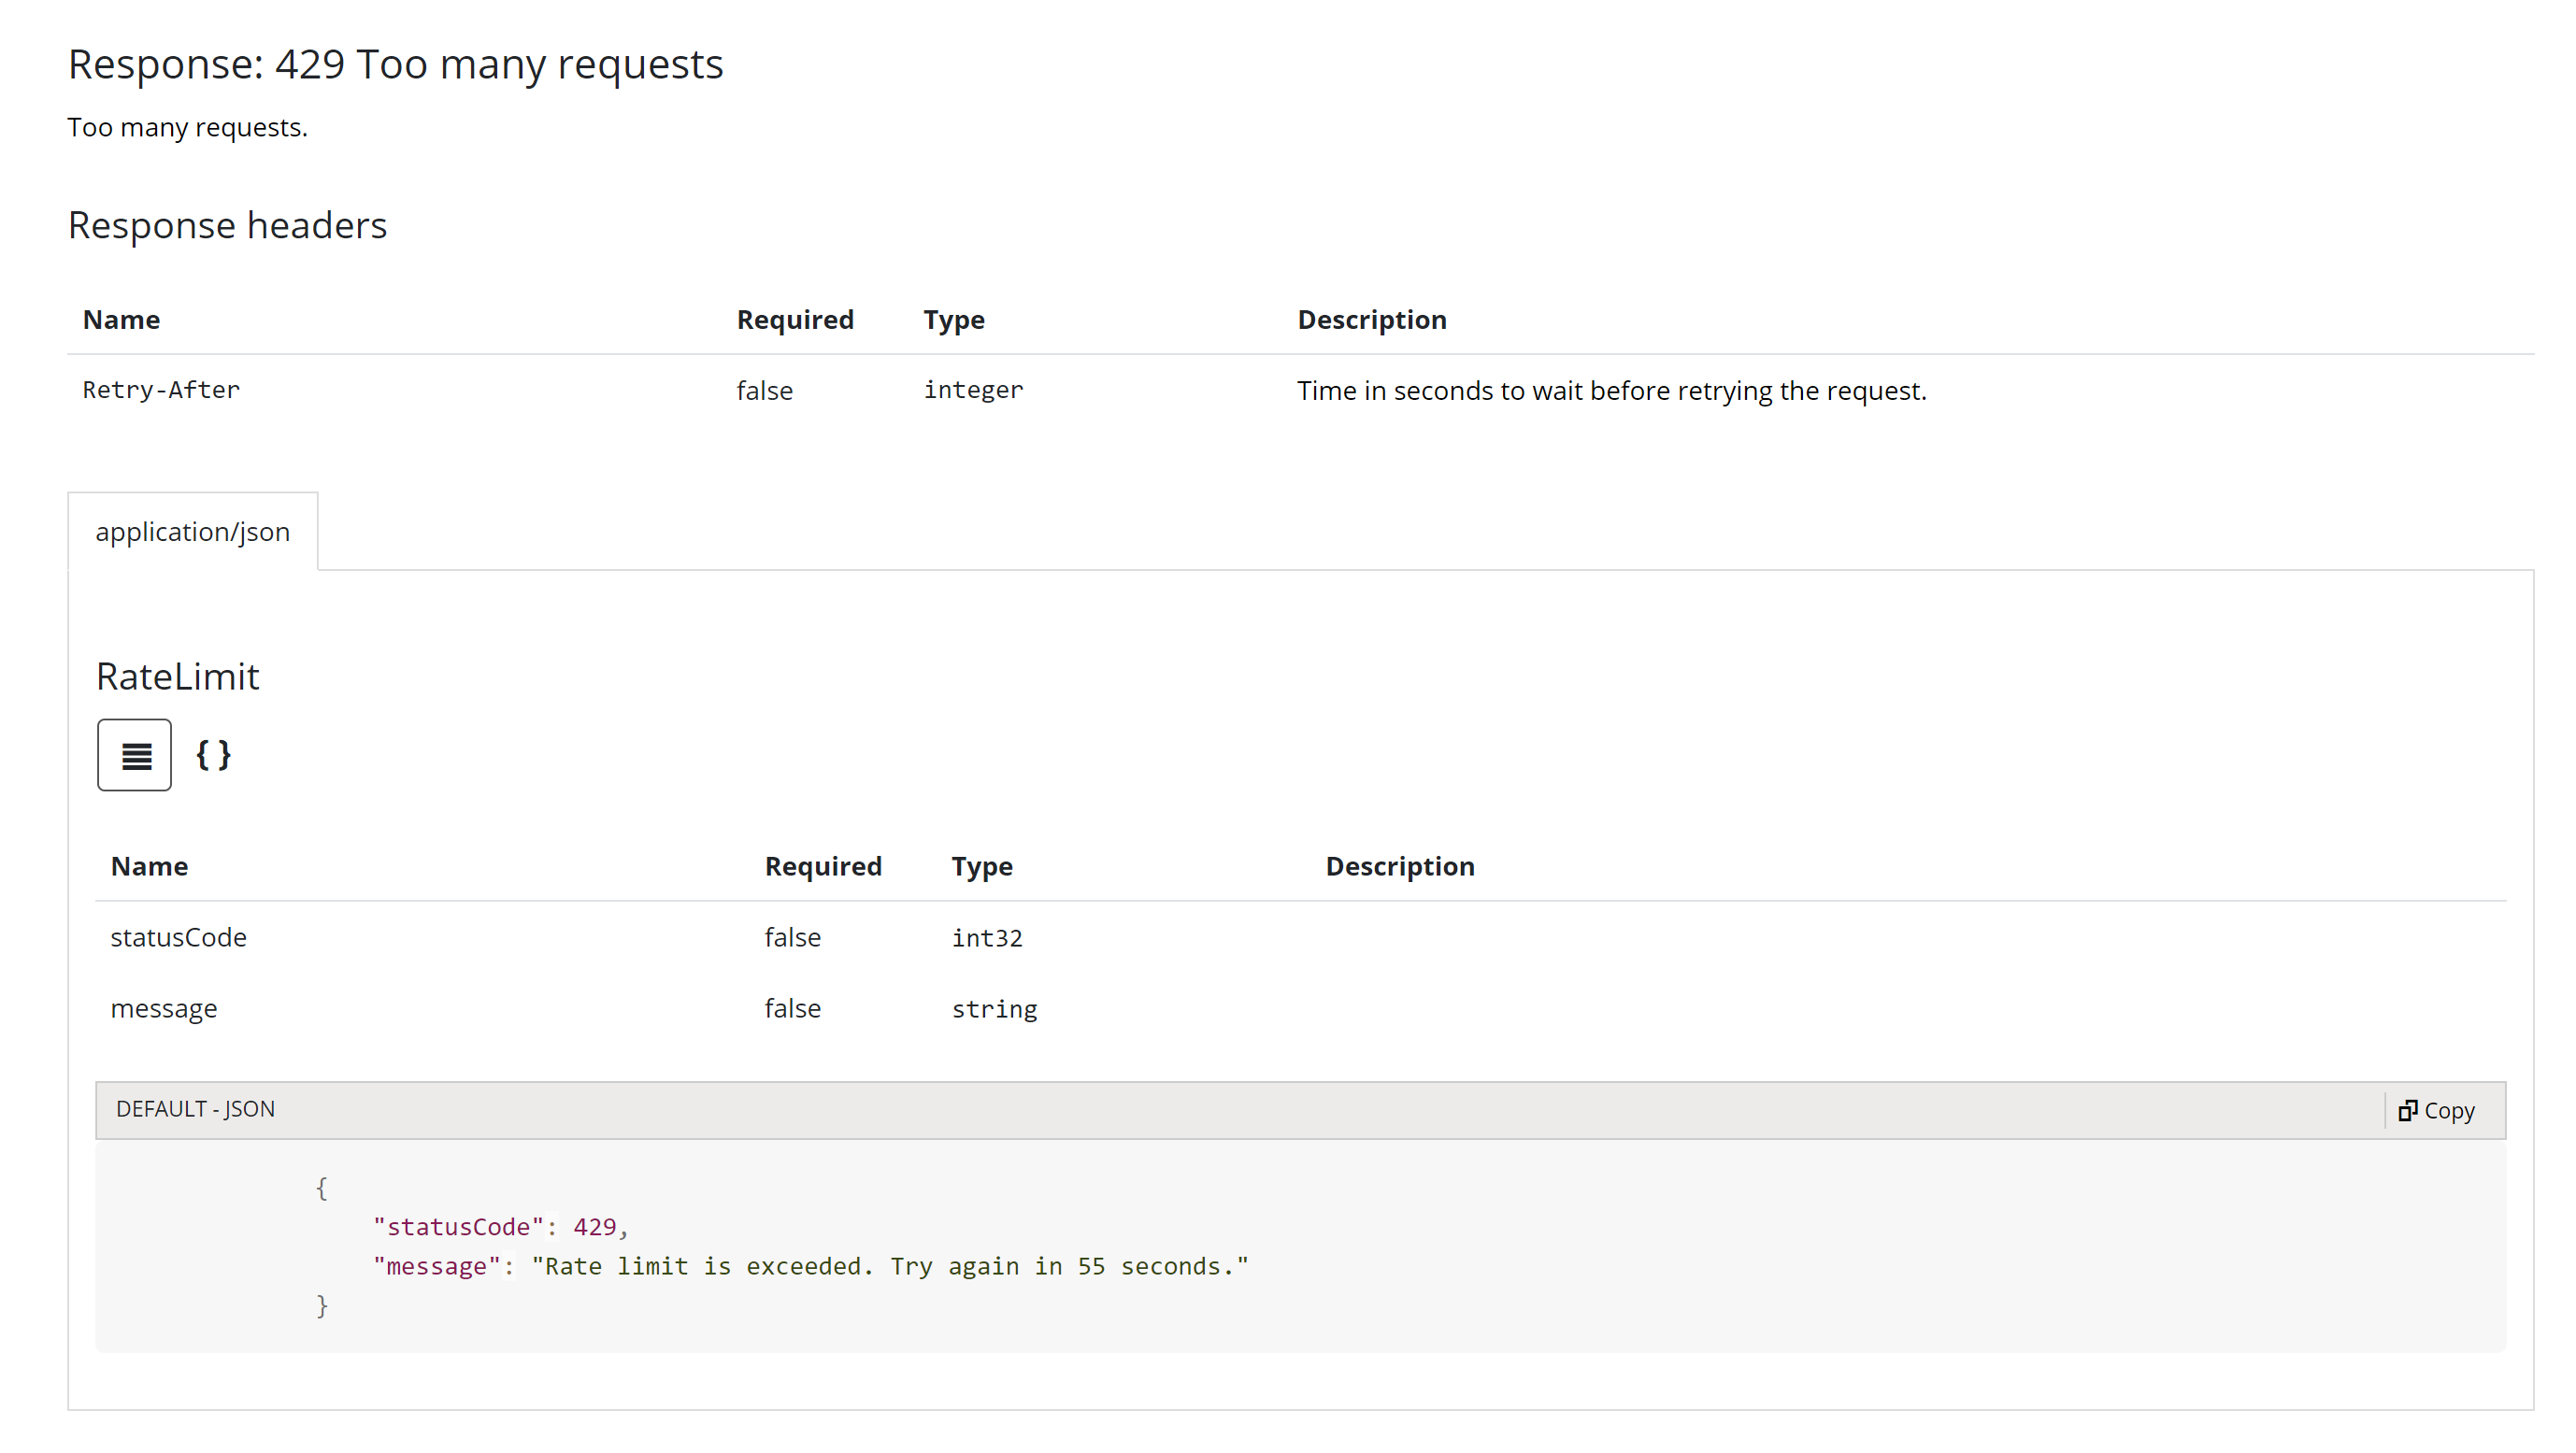Click the statusCode property row name

point(178,938)
